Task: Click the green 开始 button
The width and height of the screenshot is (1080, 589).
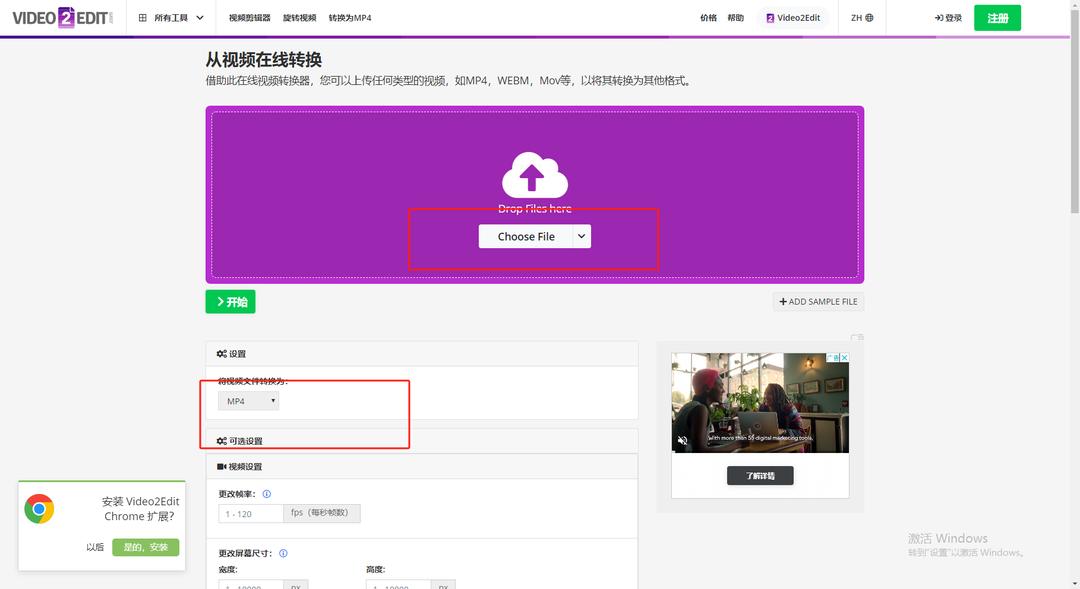Action: point(230,301)
